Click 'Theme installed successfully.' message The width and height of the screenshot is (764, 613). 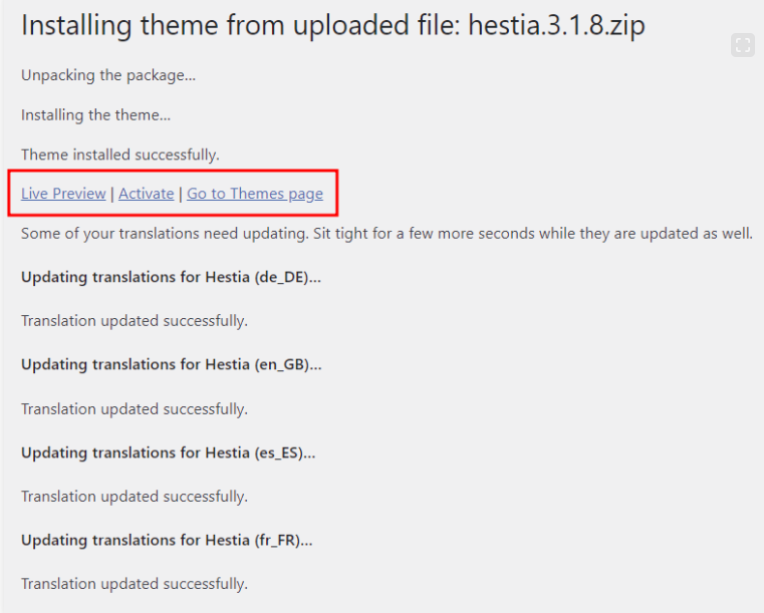[120, 155]
